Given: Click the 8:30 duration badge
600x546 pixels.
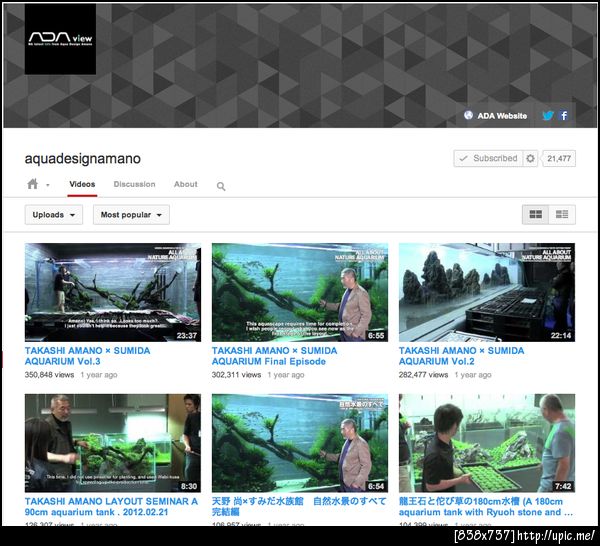Looking at the screenshot, I should pos(189,486).
